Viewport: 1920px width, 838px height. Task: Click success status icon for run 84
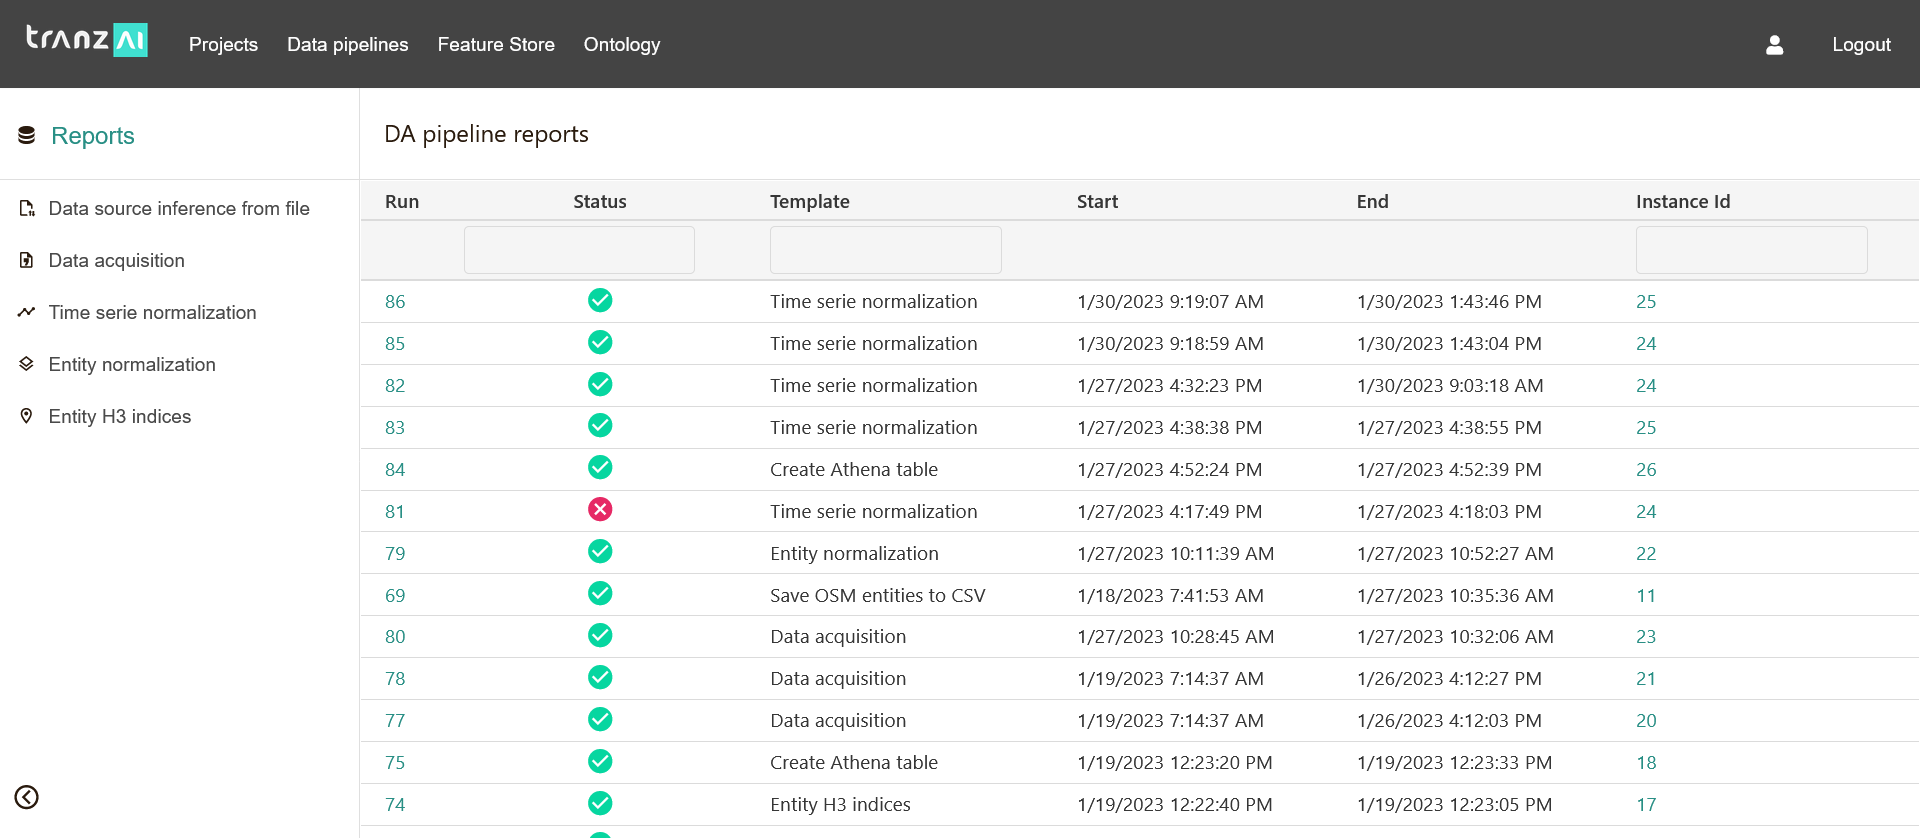click(600, 468)
